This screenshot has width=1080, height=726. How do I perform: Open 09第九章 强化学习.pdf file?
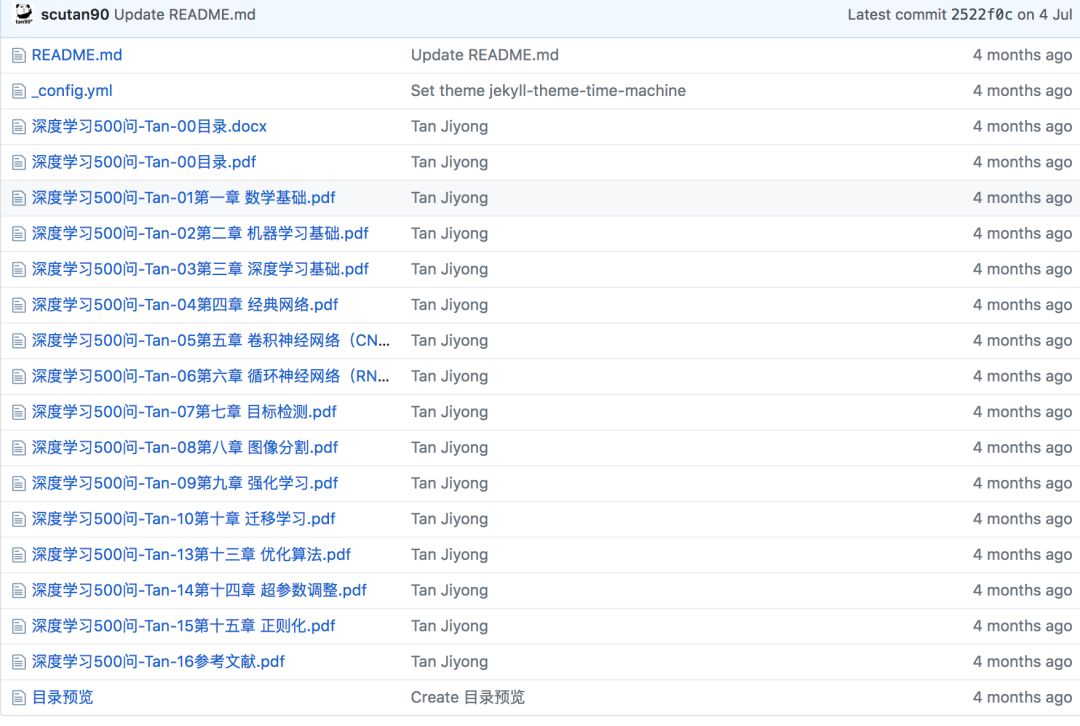coord(185,484)
